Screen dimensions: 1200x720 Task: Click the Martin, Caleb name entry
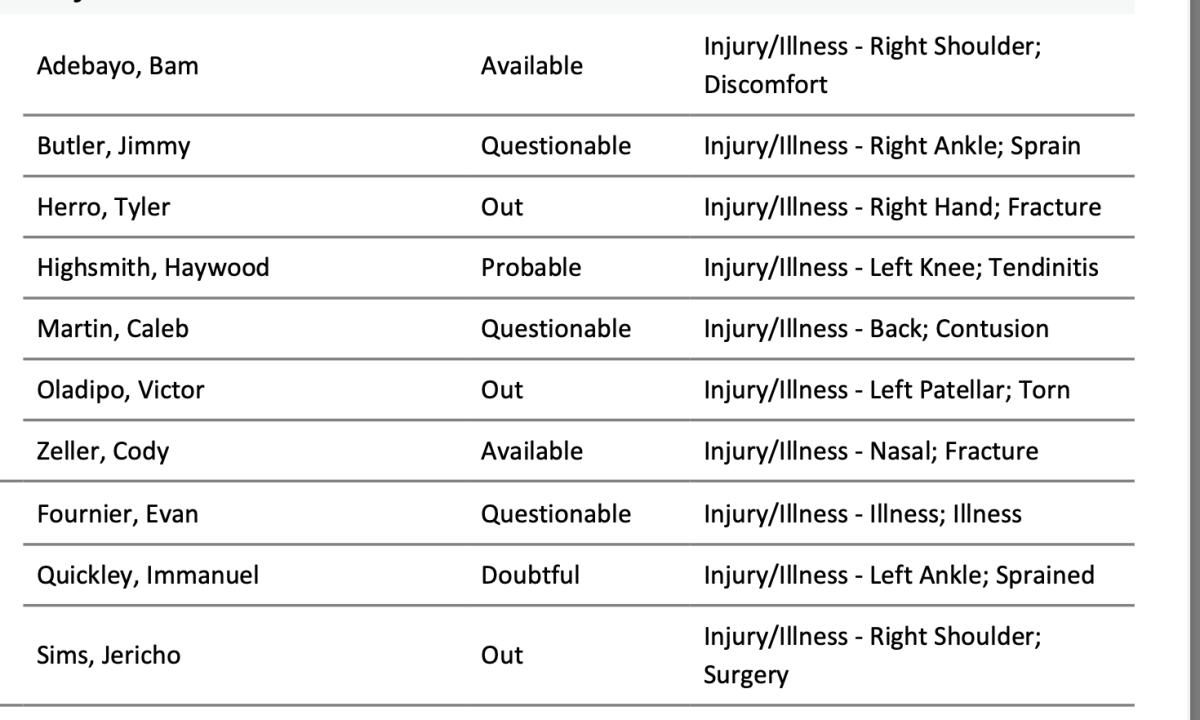[x=112, y=329]
